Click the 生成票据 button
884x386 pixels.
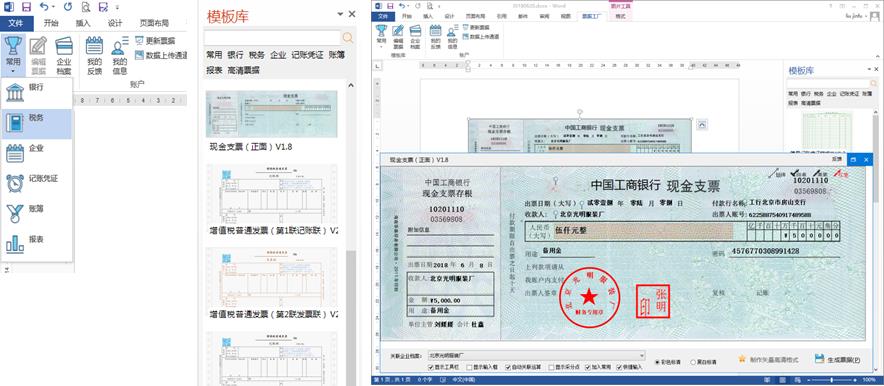838,360
